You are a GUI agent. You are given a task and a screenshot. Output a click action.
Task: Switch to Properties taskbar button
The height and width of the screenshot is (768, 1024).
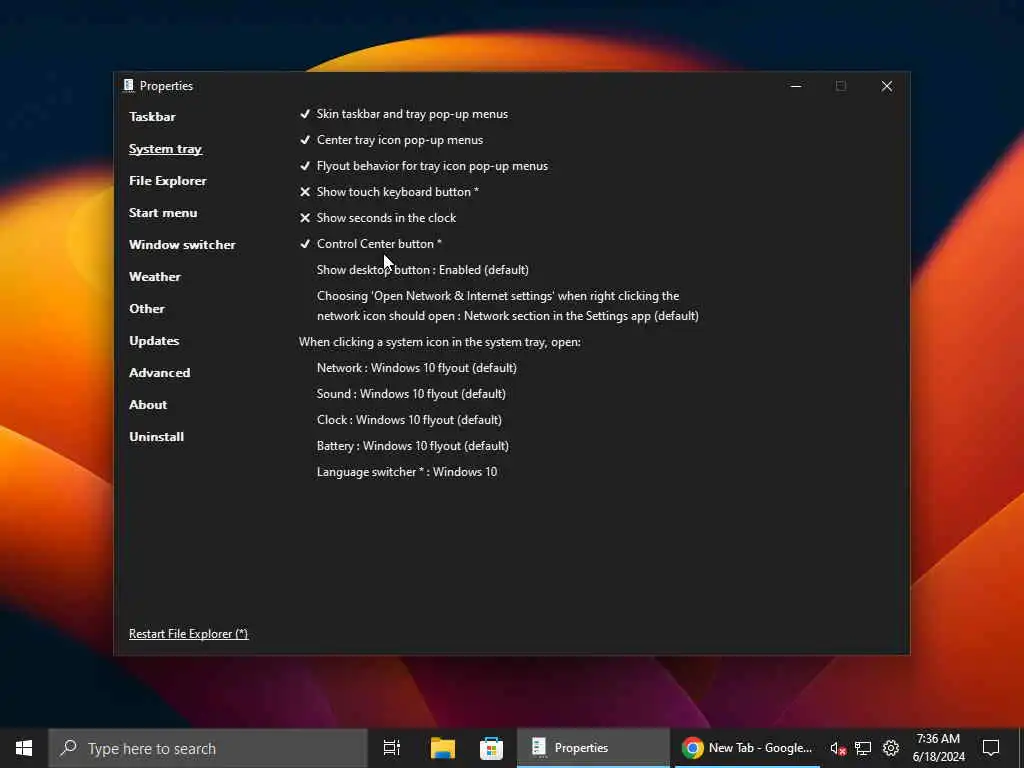(593, 748)
